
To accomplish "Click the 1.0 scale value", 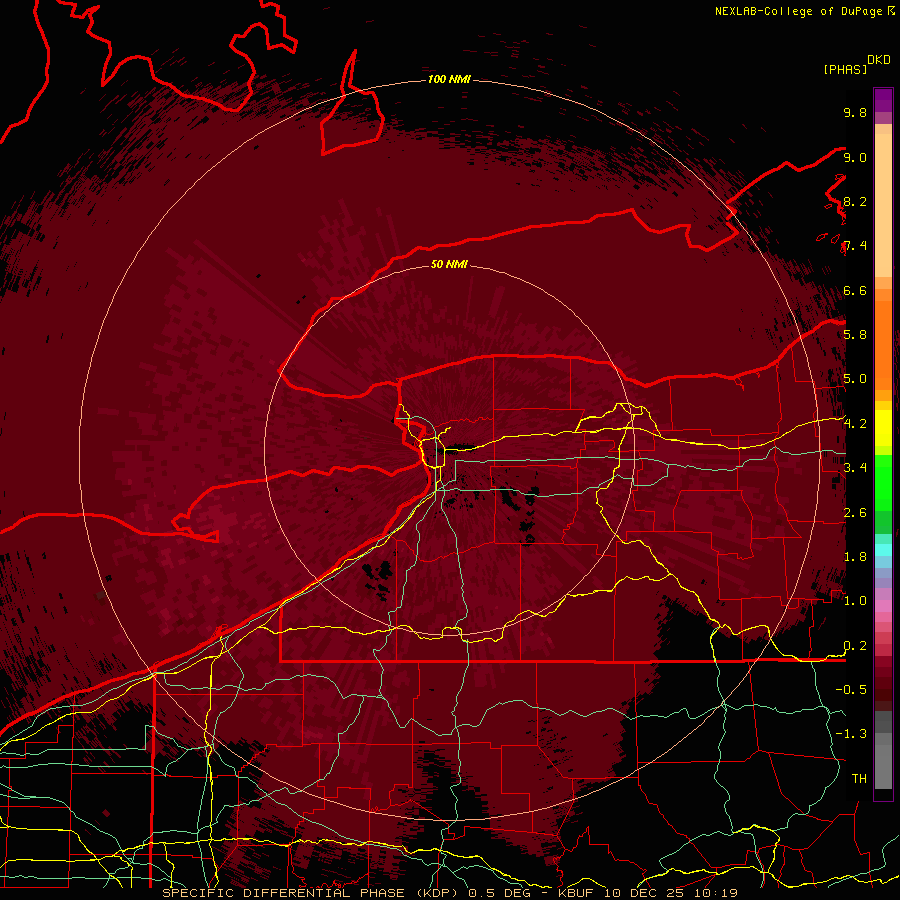I will pyautogui.click(x=855, y=600).
